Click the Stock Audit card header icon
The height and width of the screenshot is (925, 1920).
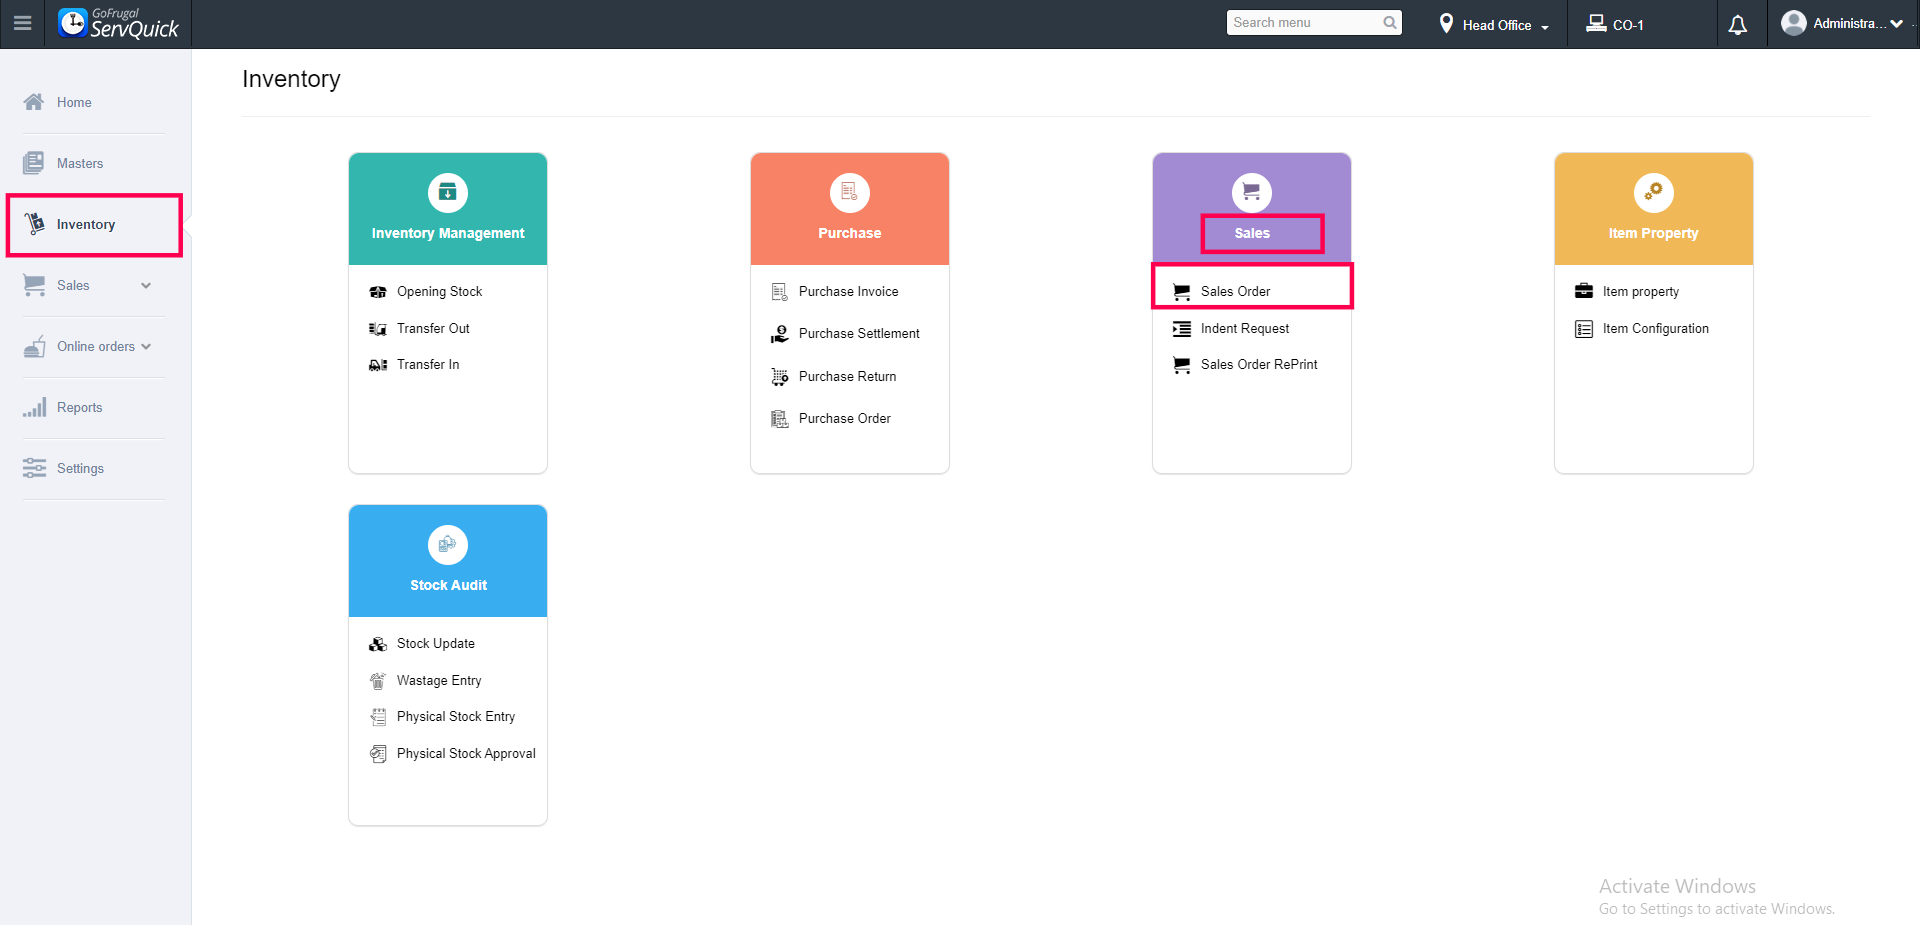448,545
